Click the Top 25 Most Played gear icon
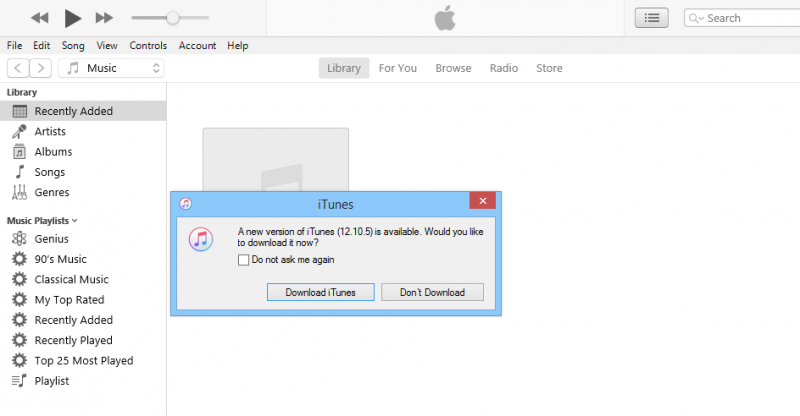Viewport: 800px width, 416px height. pos(19,360)
